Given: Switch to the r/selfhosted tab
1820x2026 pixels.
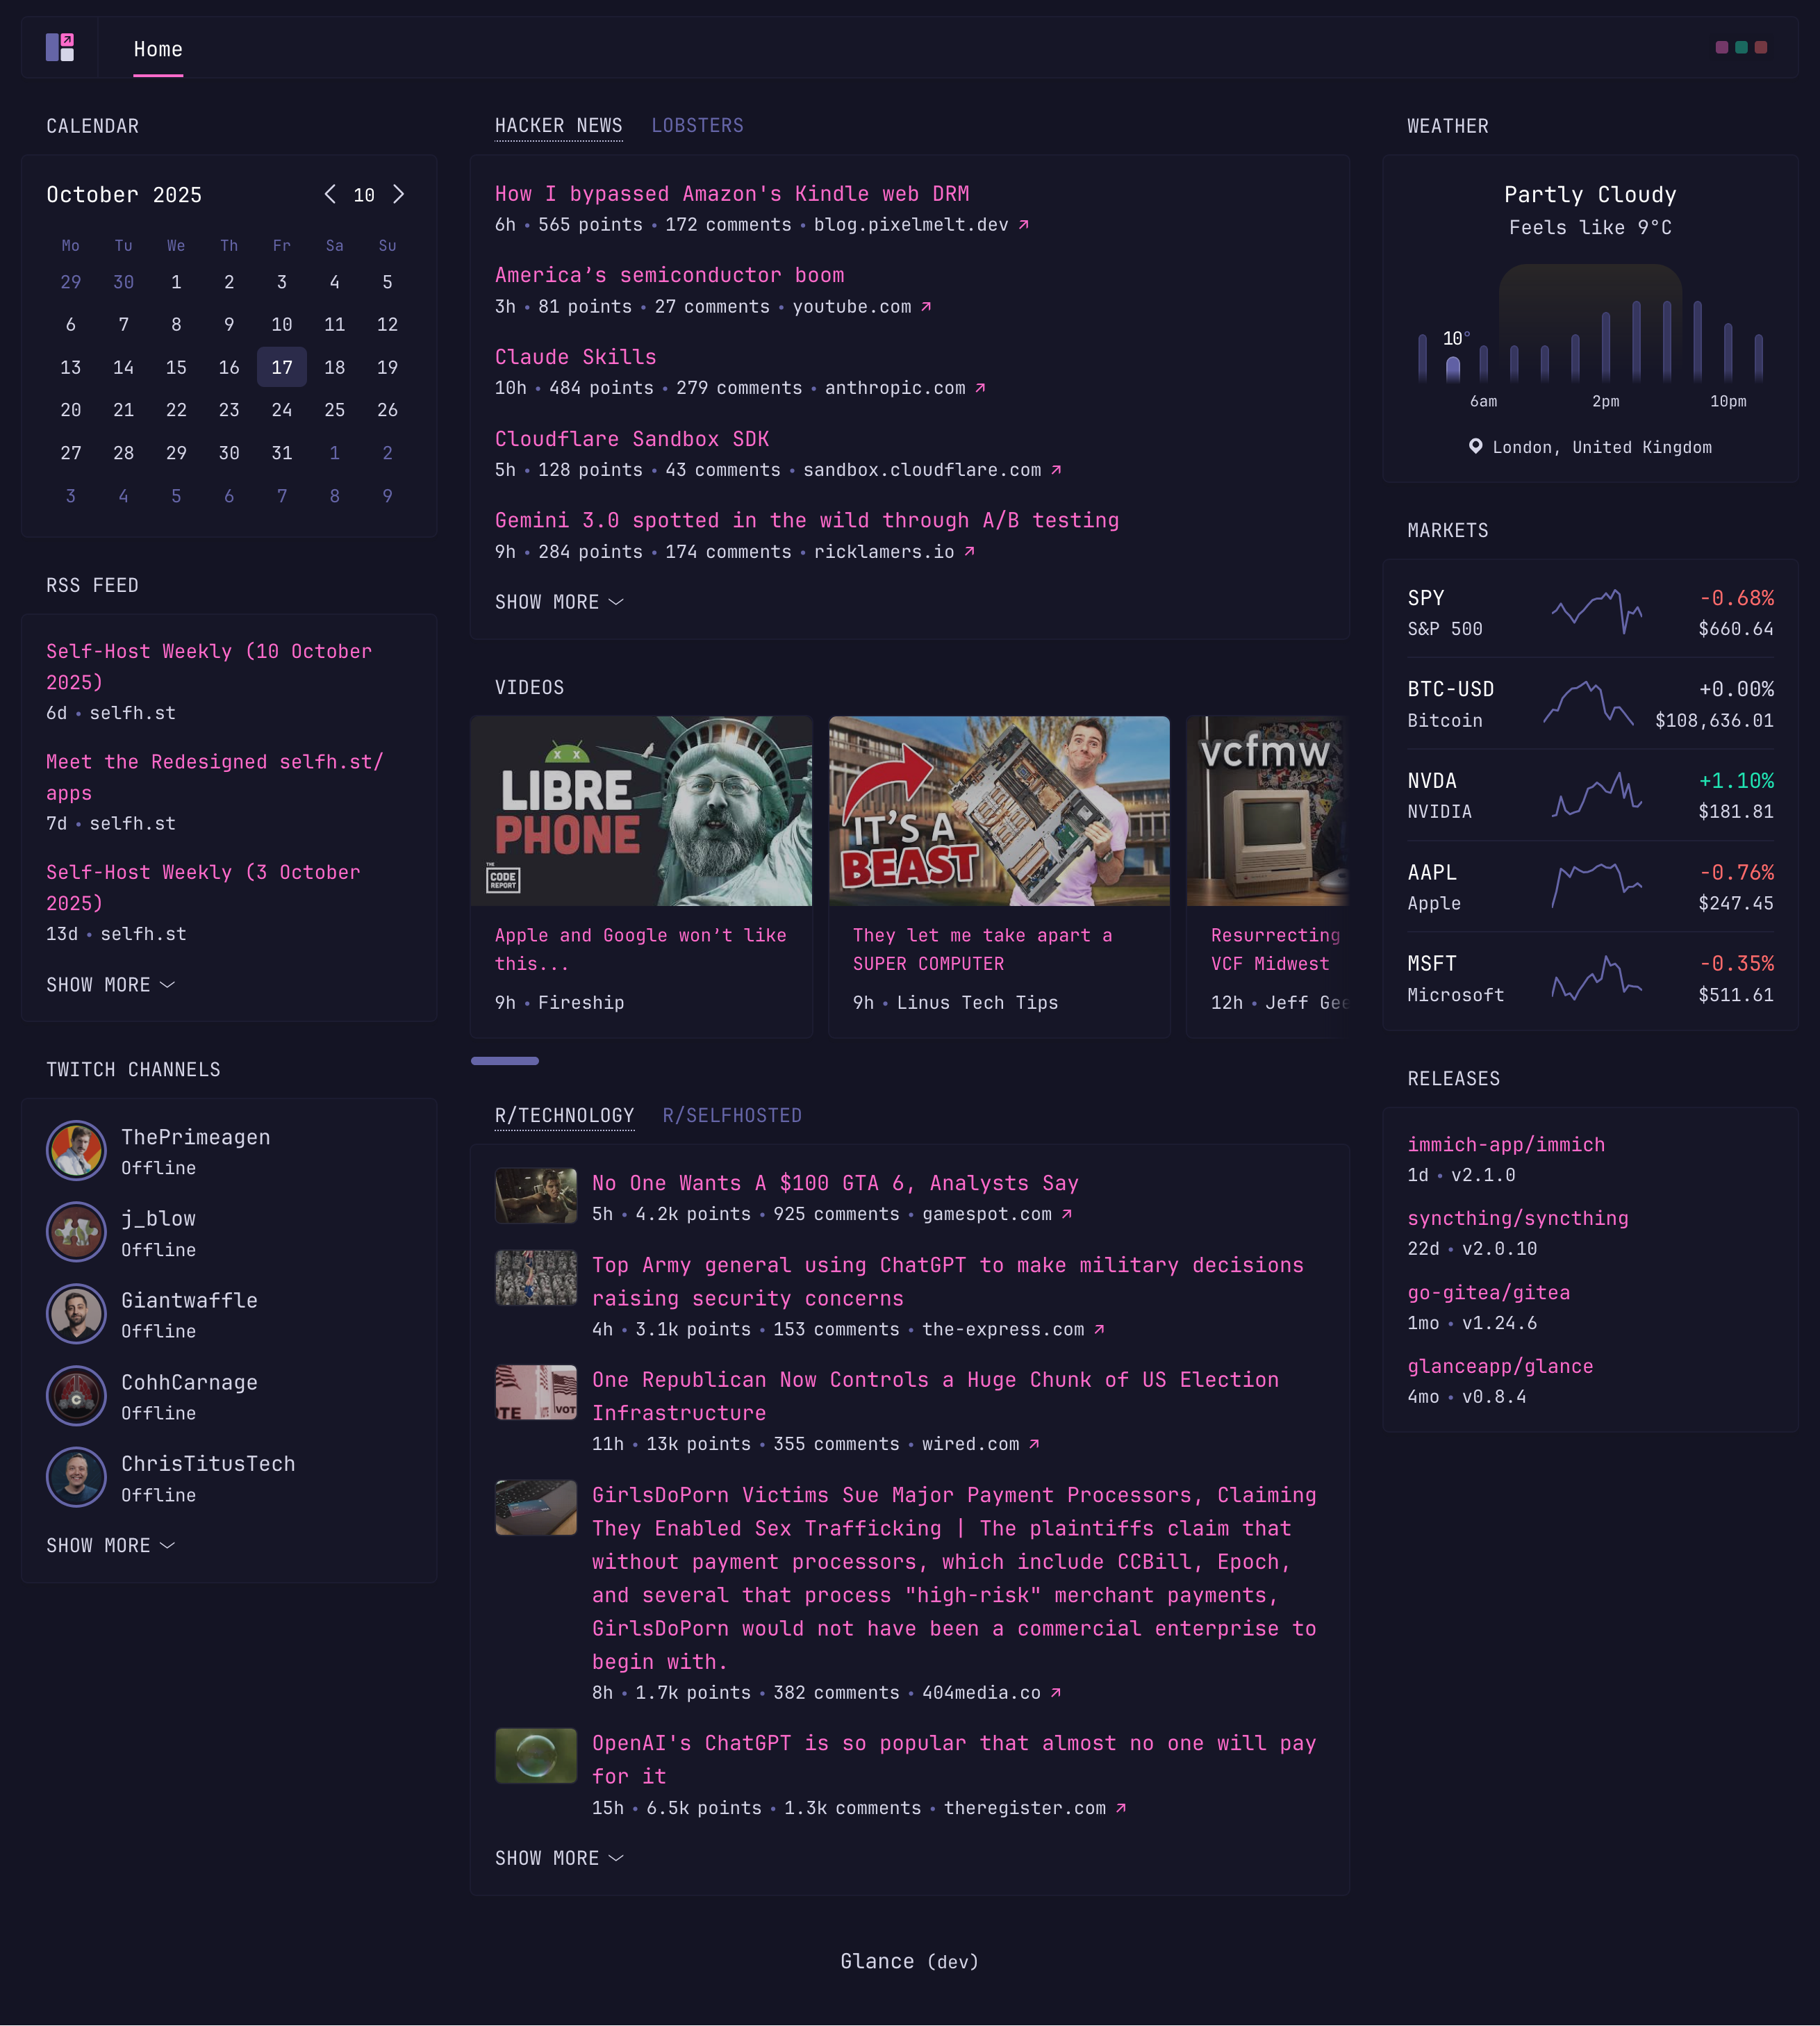Looking at the screenshot, I should click(733, 1115).
